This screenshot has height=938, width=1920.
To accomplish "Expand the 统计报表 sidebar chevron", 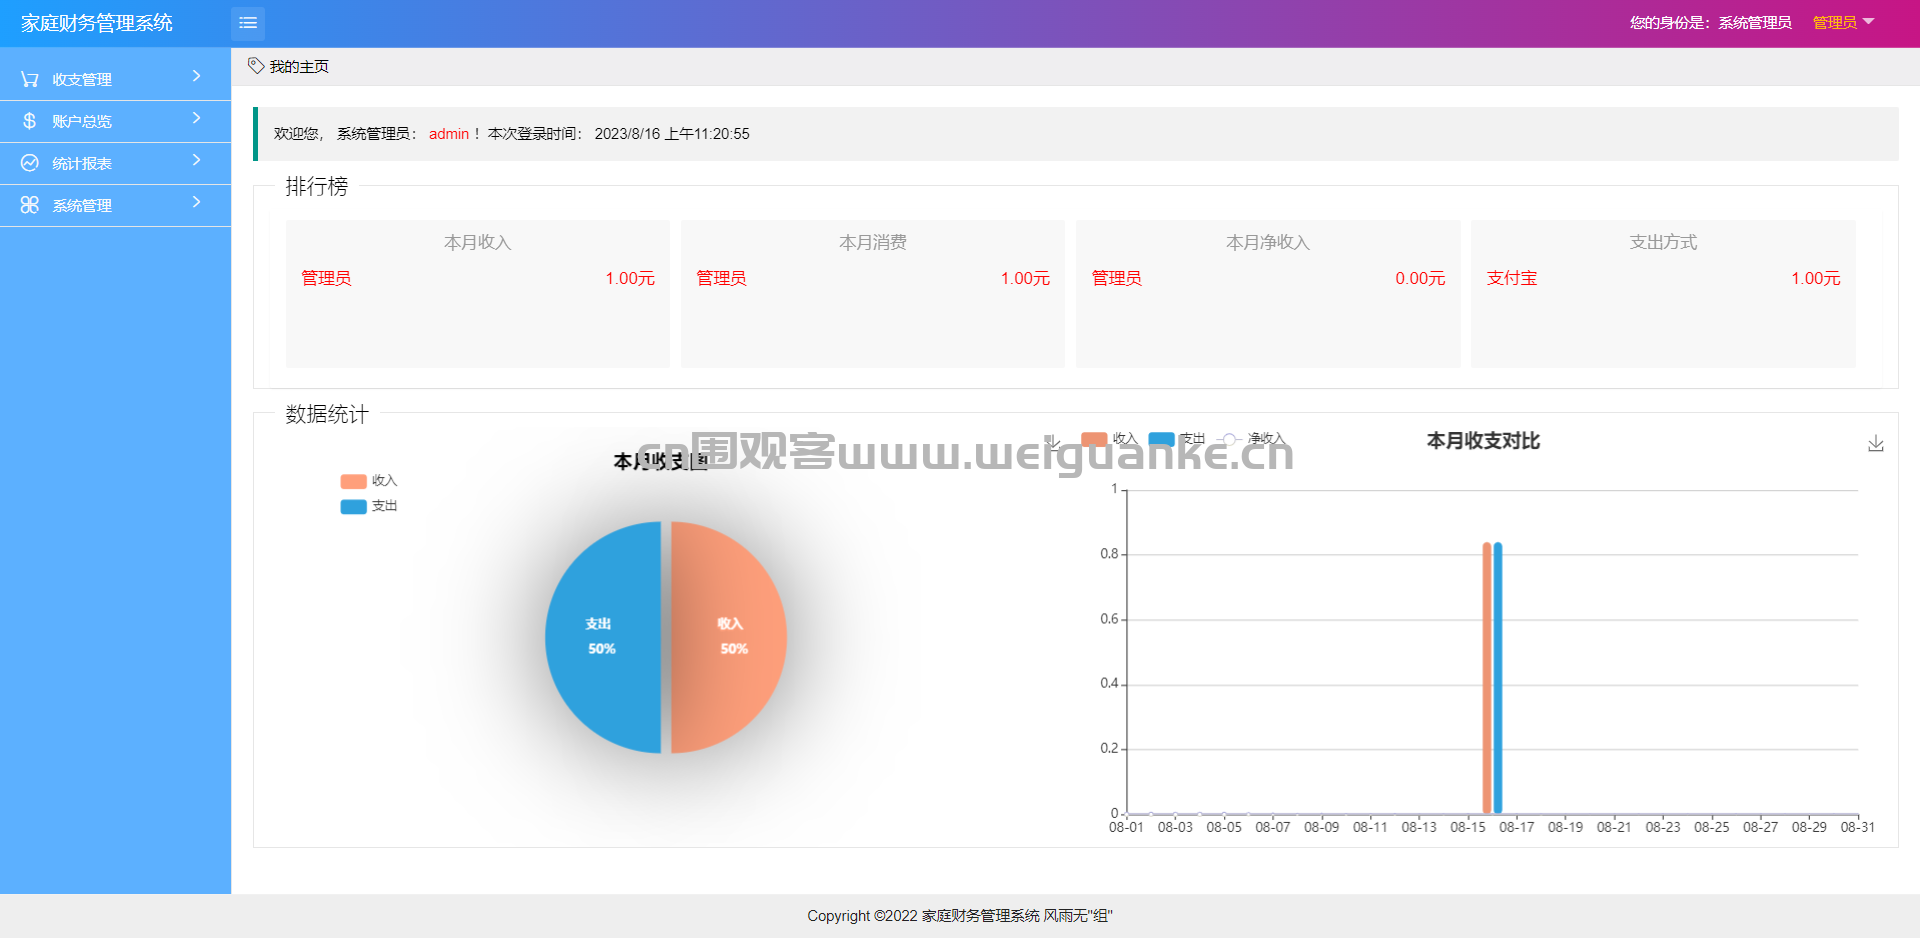I will [197, 160].
